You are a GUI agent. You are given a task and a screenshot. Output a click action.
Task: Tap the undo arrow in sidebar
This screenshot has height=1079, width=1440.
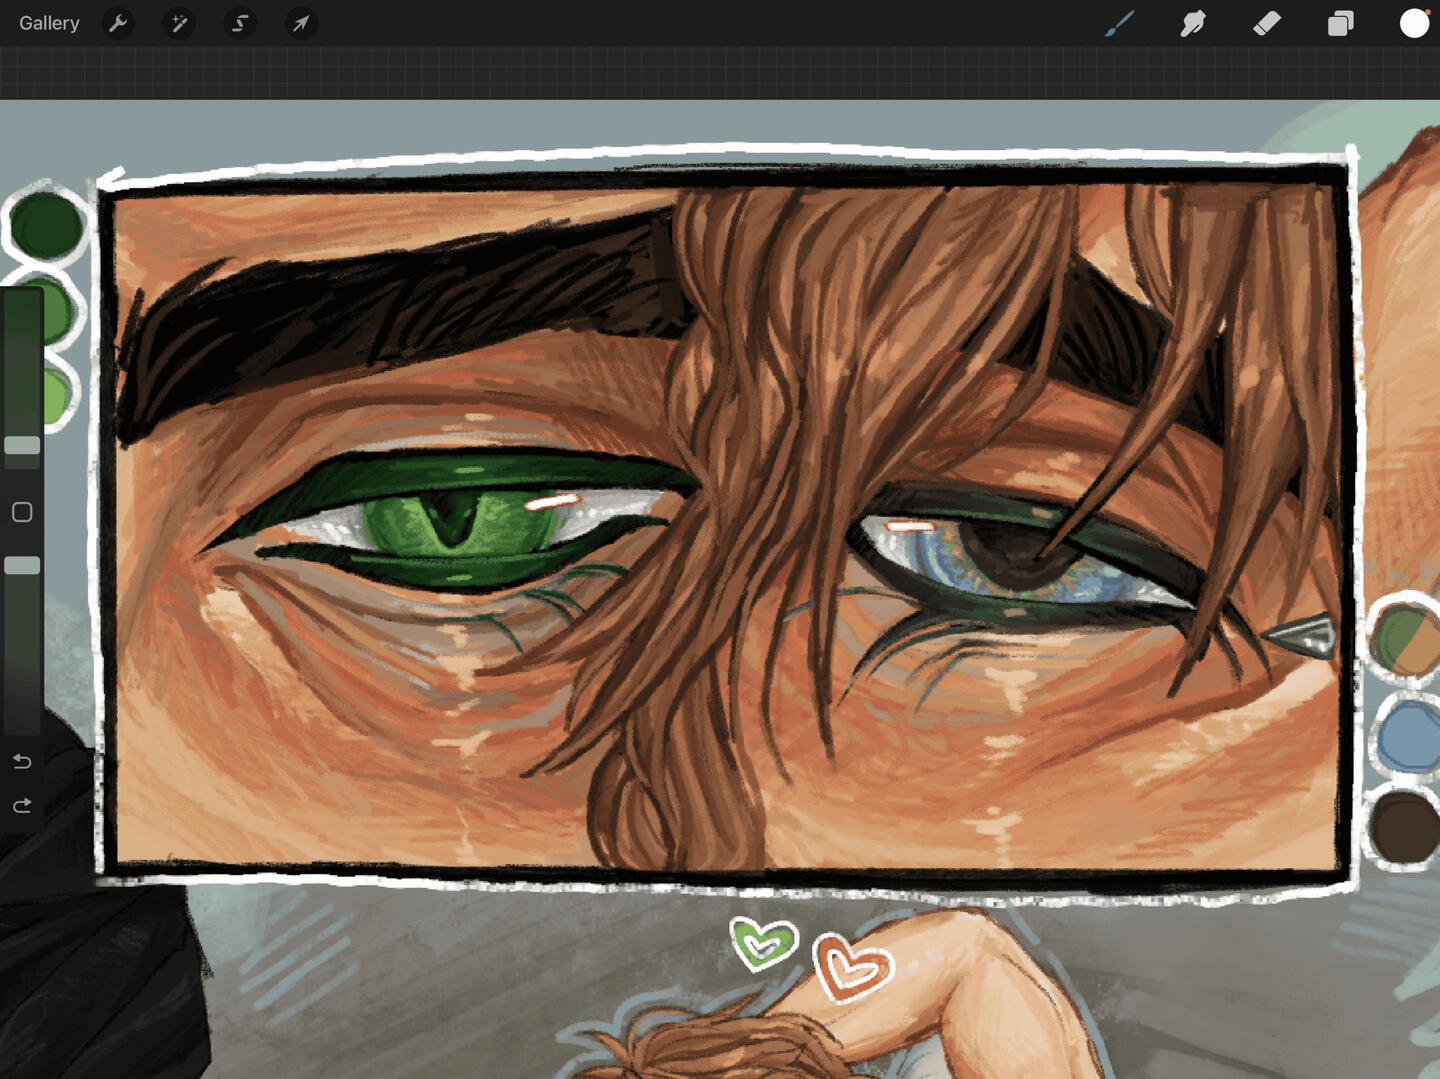pos(22,762)
